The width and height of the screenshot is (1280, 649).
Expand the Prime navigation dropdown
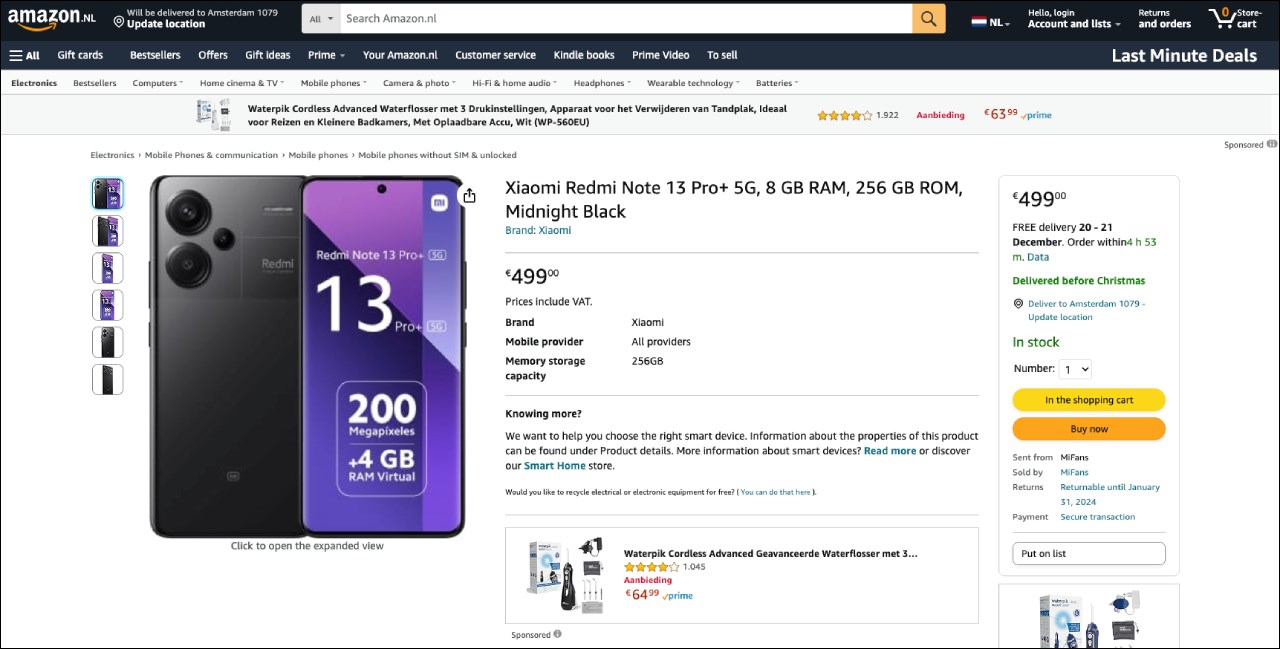[x=325, y=54]
